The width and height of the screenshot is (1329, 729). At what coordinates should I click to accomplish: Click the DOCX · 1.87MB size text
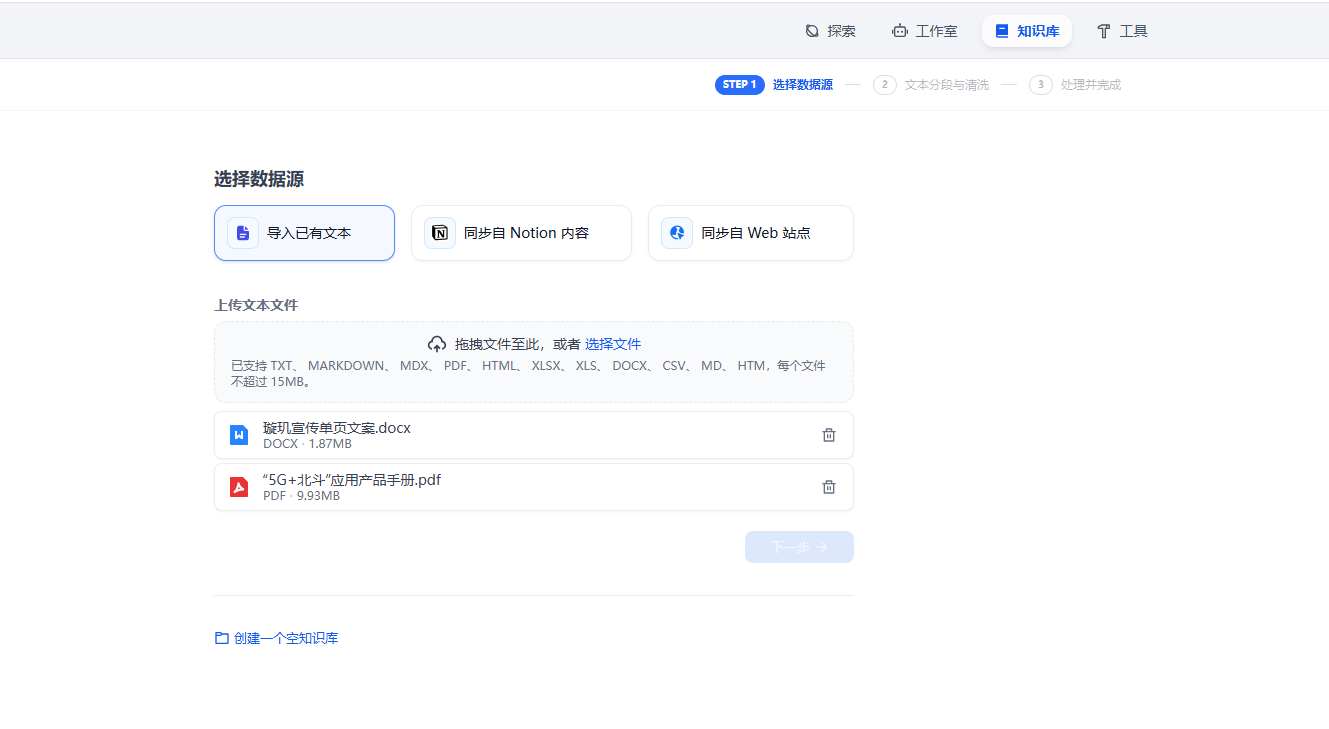307,444
